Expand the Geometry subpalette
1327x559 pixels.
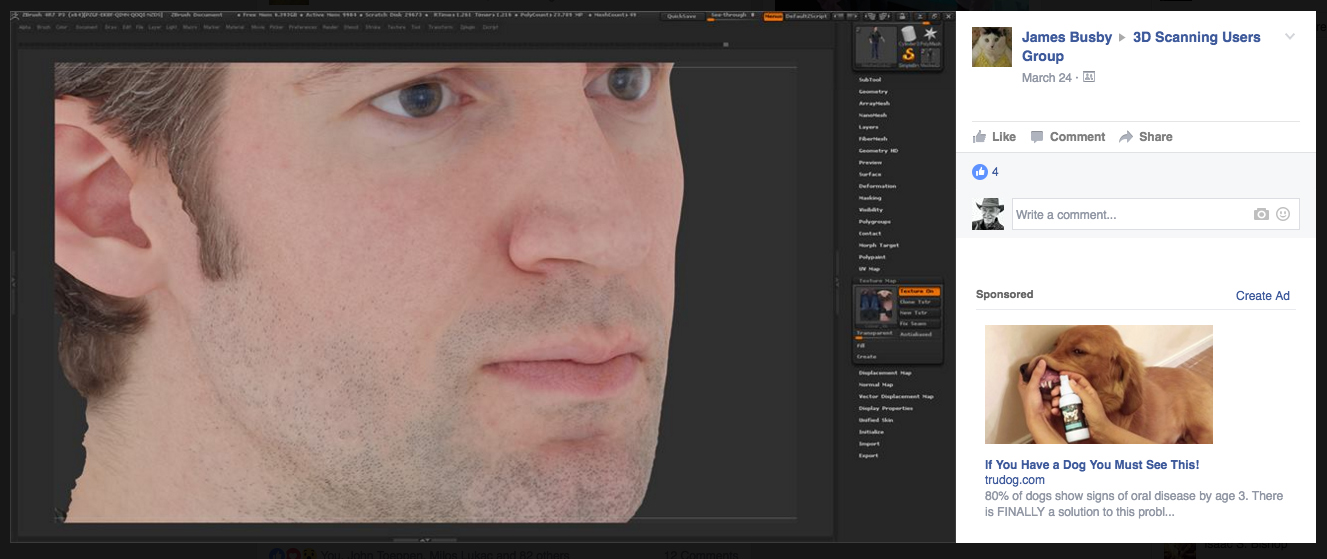tap(873, 92)
